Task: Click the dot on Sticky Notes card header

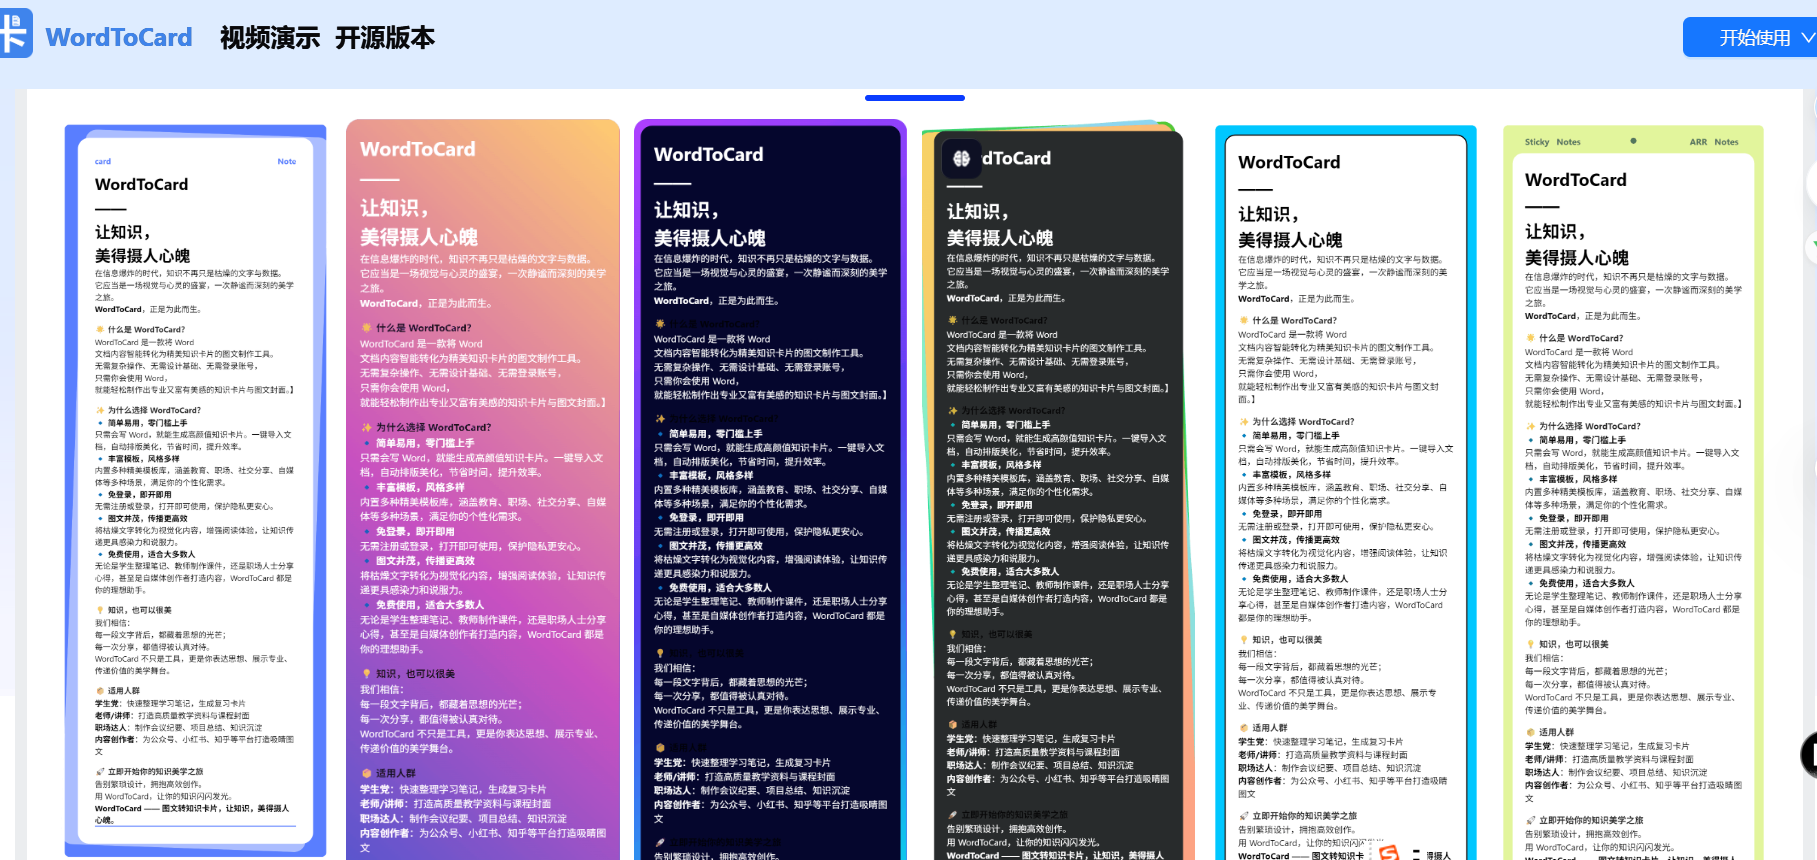Action: (x=1633, y=141)
